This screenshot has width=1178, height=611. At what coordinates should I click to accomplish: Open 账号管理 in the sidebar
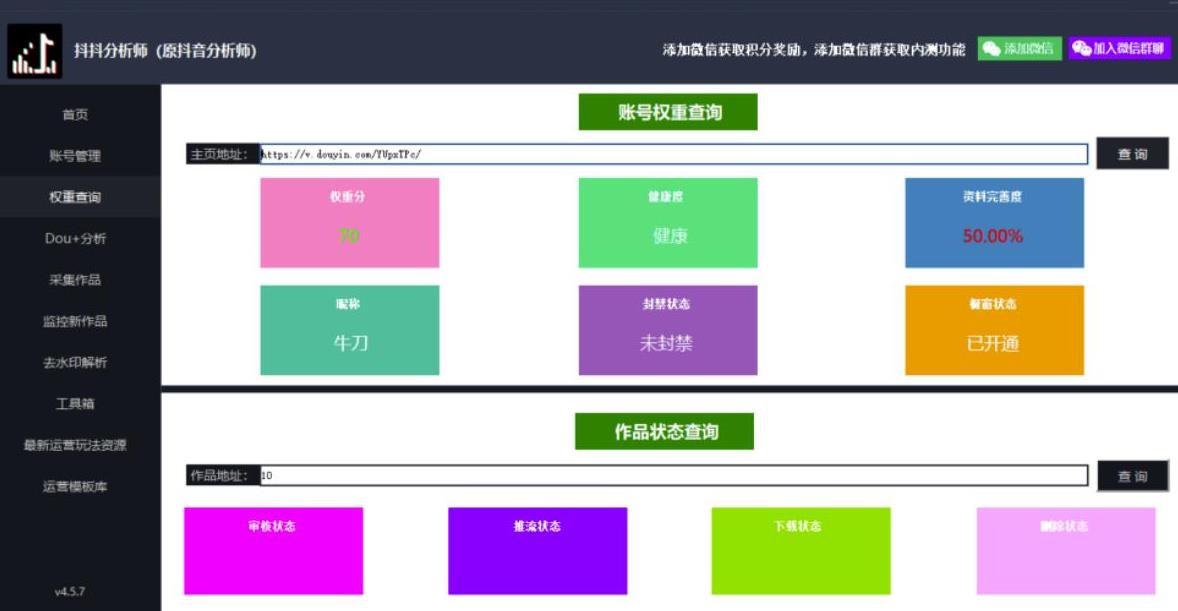point(75,156)
